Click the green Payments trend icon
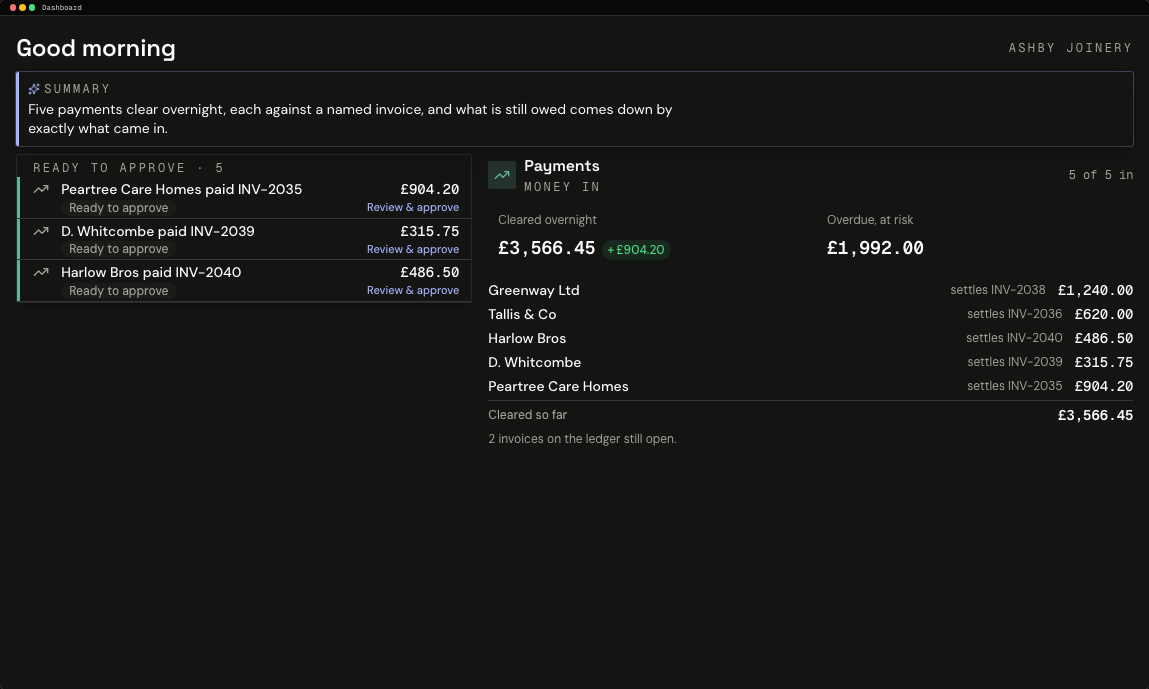 tap(502, 175)
